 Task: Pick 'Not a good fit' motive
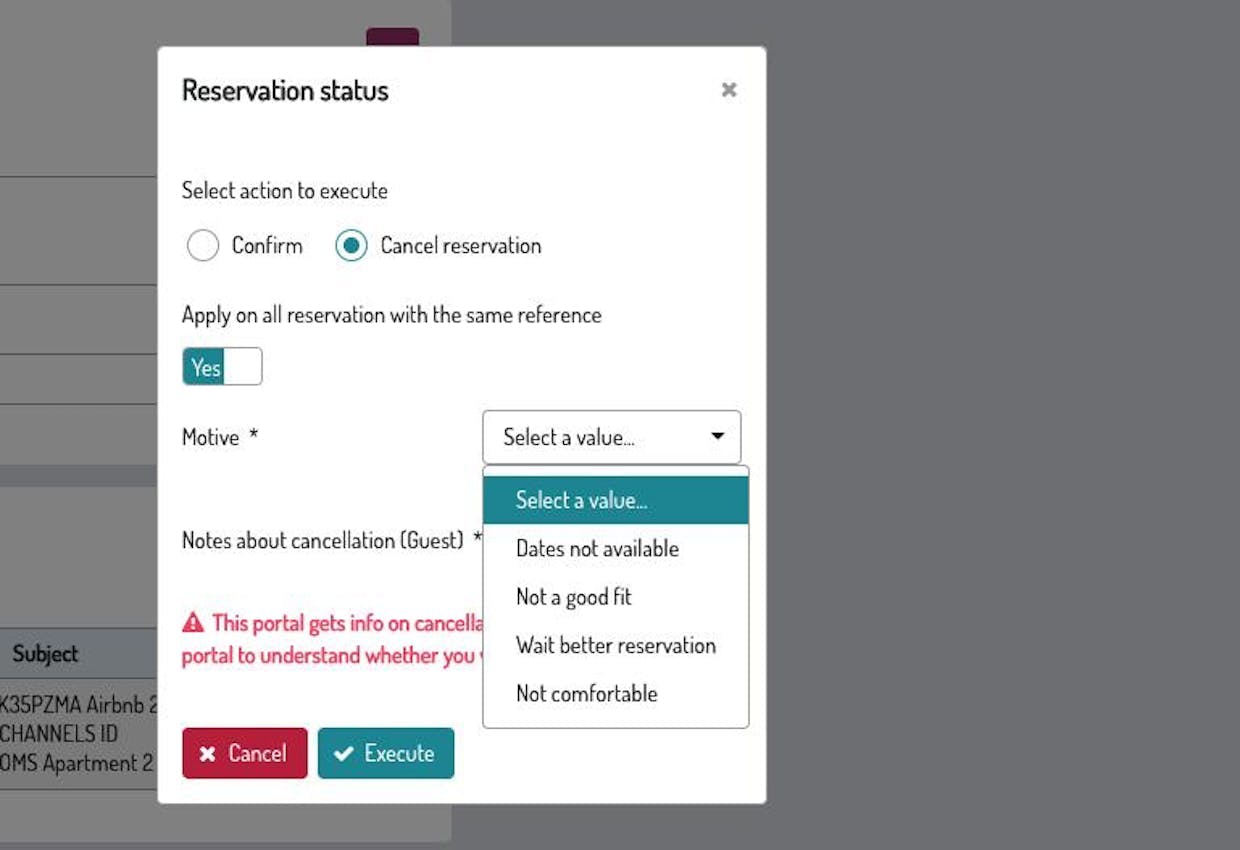[574, 597]
